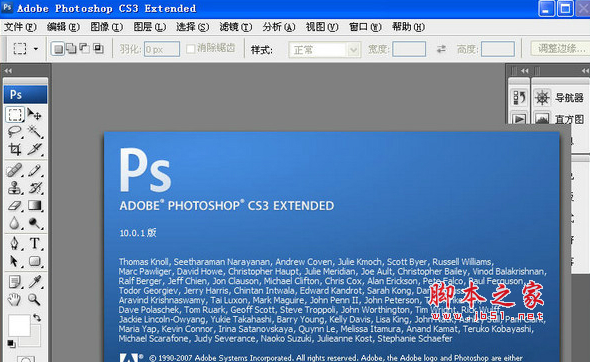Open the 选择(S) menu
590x362 pixels.
192,27
